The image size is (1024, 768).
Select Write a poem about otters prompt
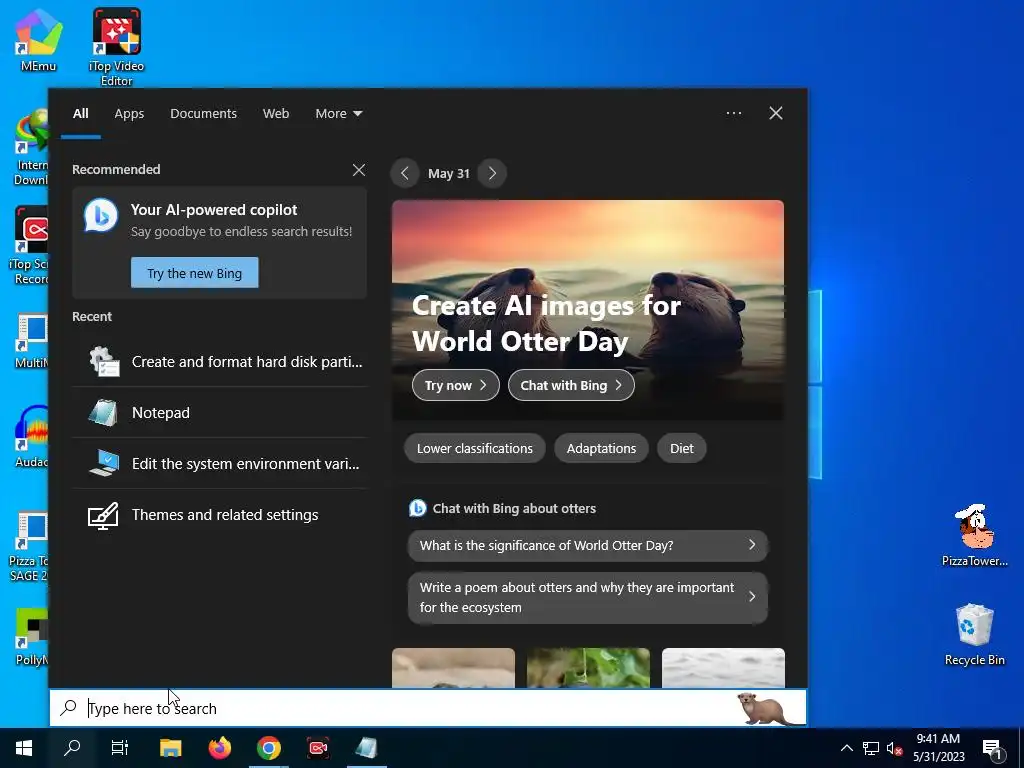point(588,598)
